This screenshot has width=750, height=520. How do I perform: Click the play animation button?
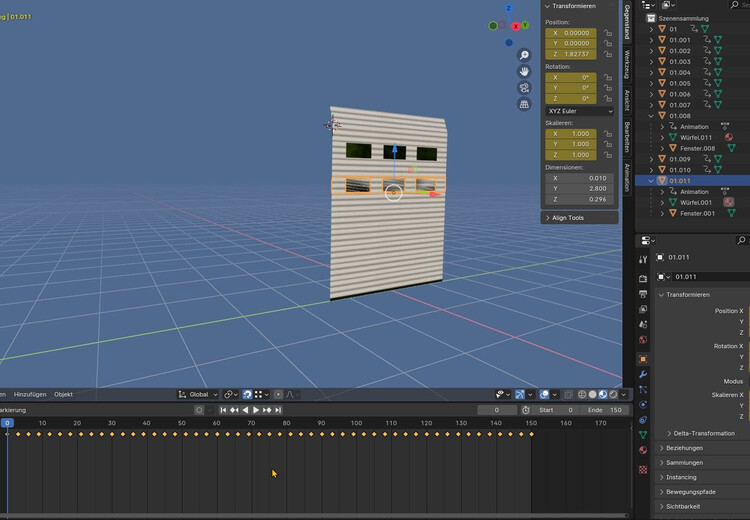[256, 410]
